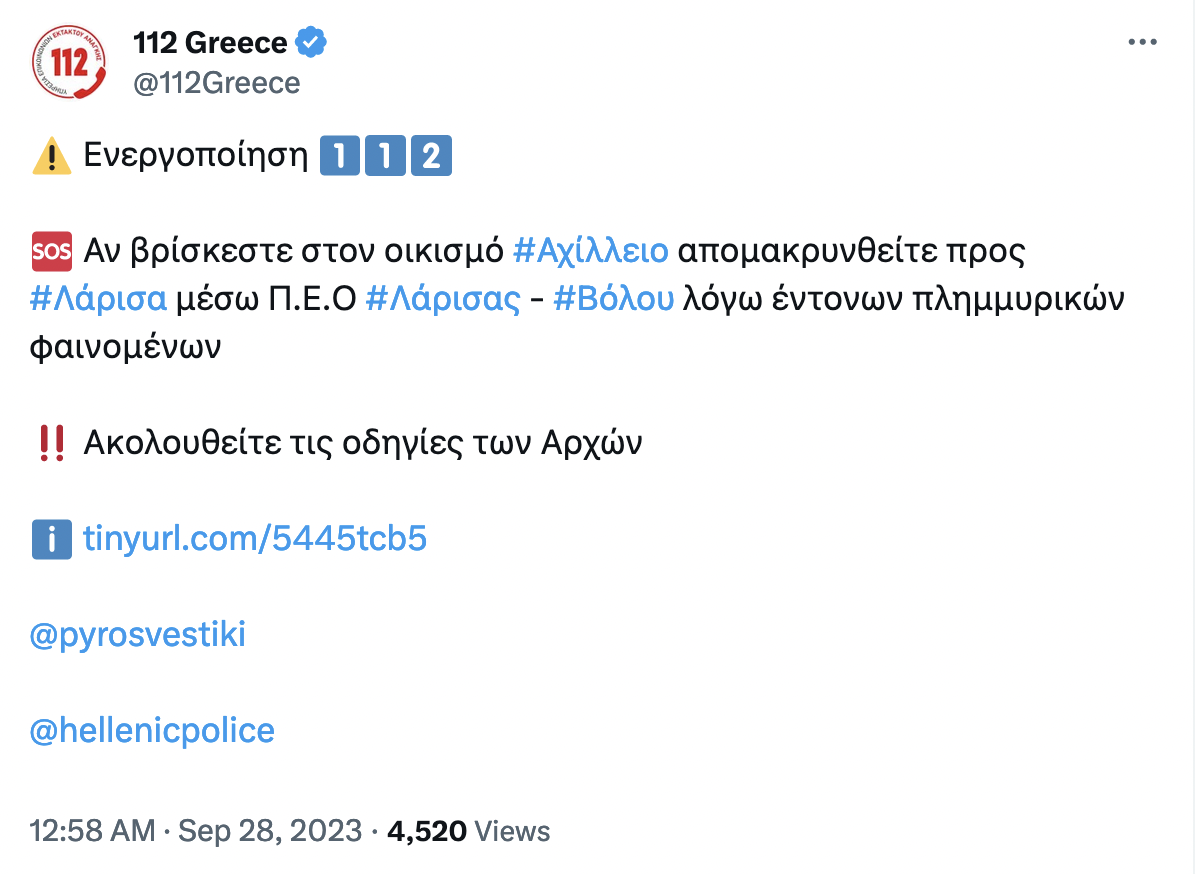Open the #Λάρισα hashtag
This screenshot has width=1195, height=874.
pos(98,298)
